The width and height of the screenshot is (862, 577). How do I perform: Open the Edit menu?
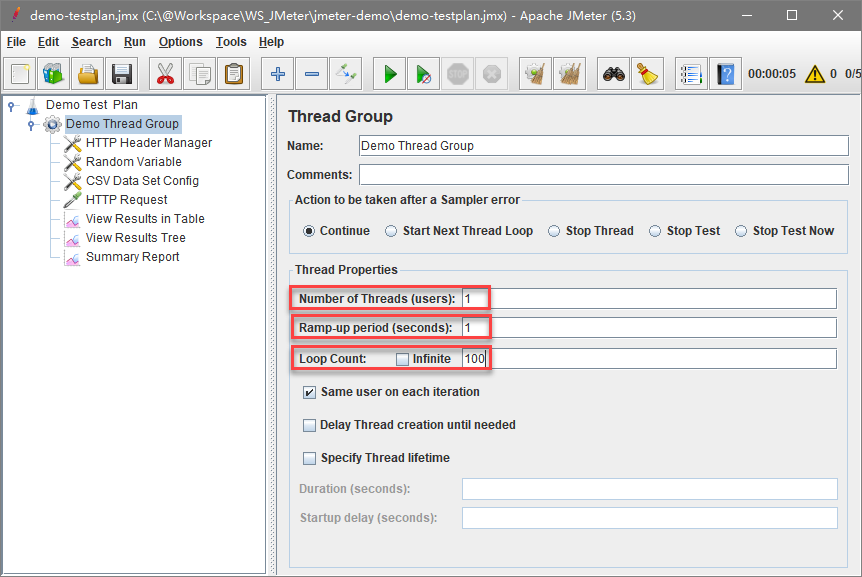coord(48,42)
